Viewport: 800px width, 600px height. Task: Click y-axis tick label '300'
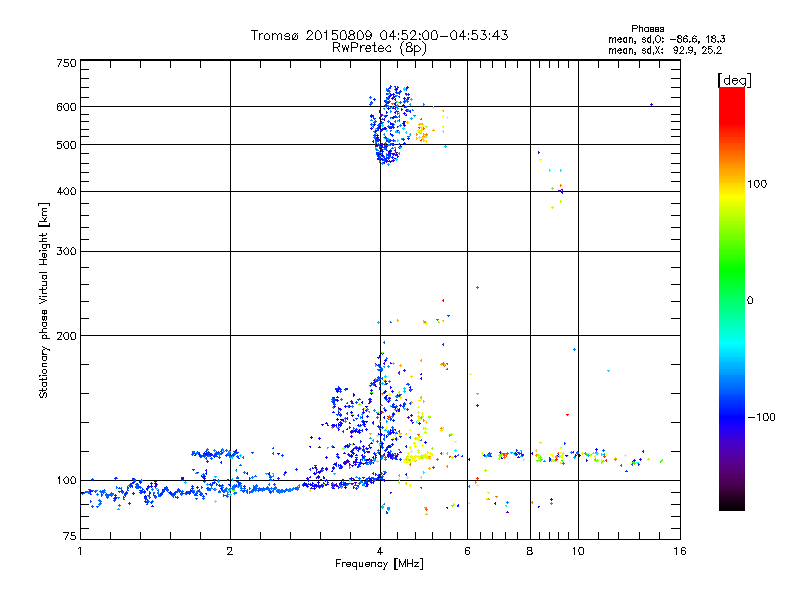tap(66, 252)
